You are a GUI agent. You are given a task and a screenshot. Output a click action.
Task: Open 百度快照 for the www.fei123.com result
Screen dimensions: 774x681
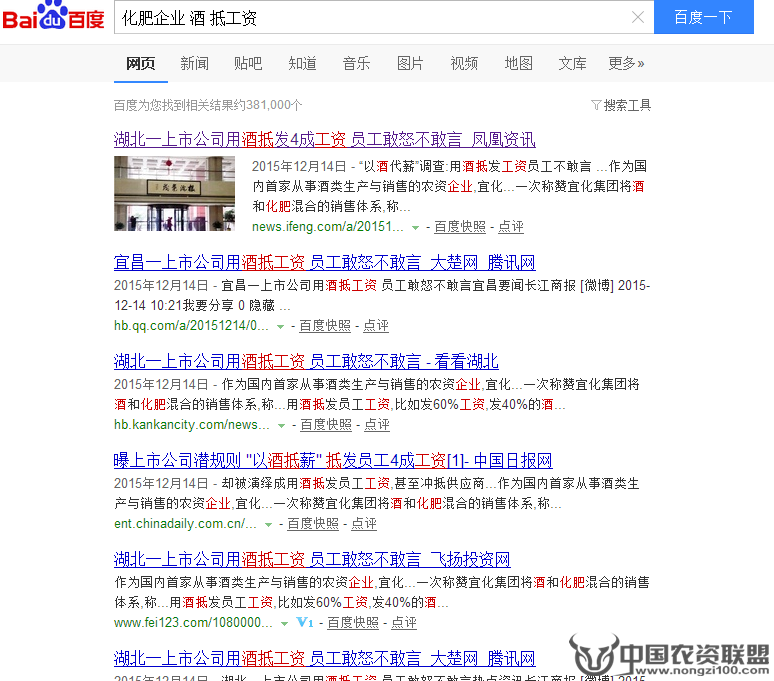click(353, 623)
